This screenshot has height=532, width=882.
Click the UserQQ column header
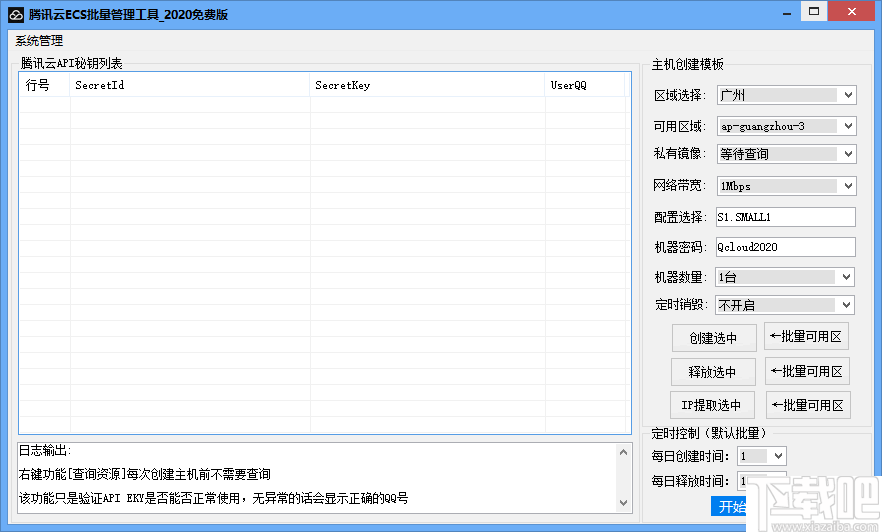pos(585,85)
